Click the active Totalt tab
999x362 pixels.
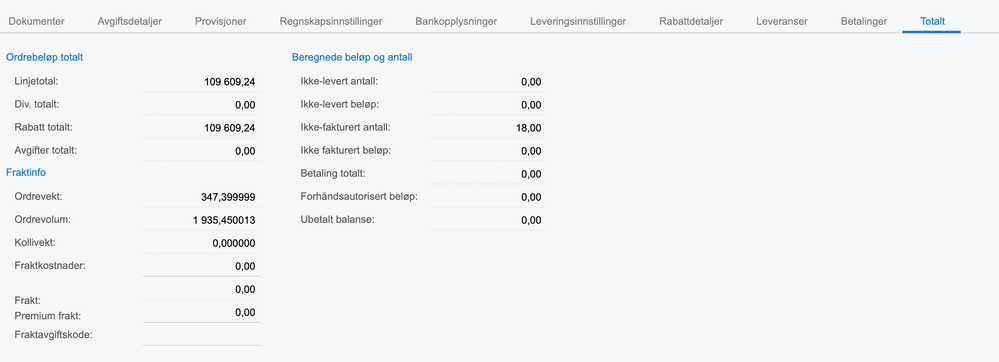[932, 21]
